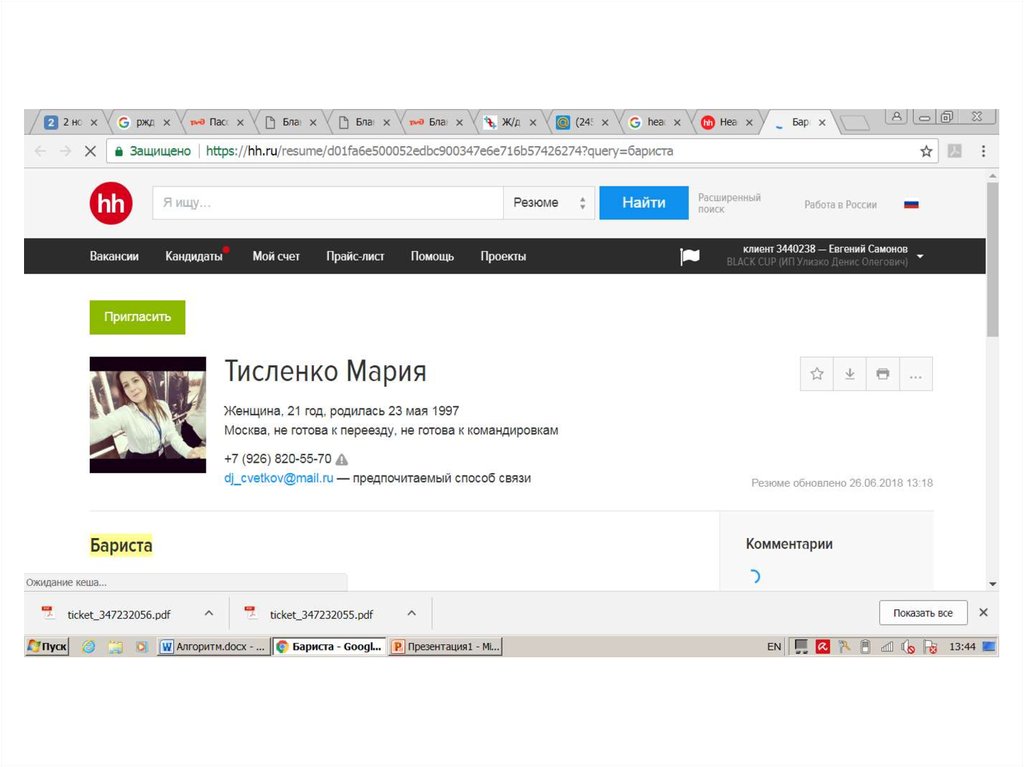Expand options for ticket_347232056.pdf download

point(209,614)
